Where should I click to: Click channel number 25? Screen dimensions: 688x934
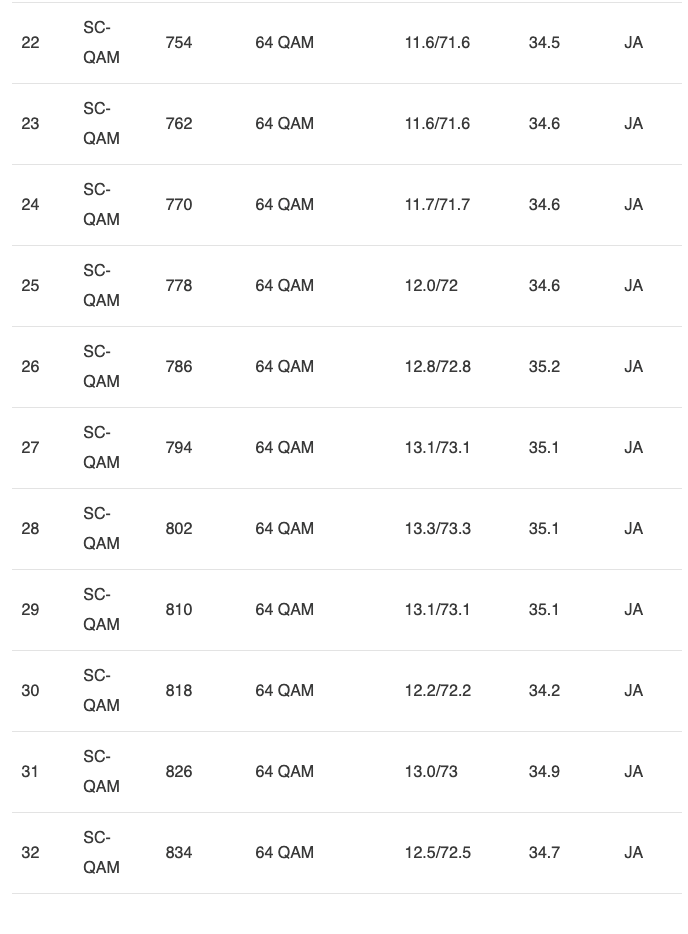click(x=30, y=286)
